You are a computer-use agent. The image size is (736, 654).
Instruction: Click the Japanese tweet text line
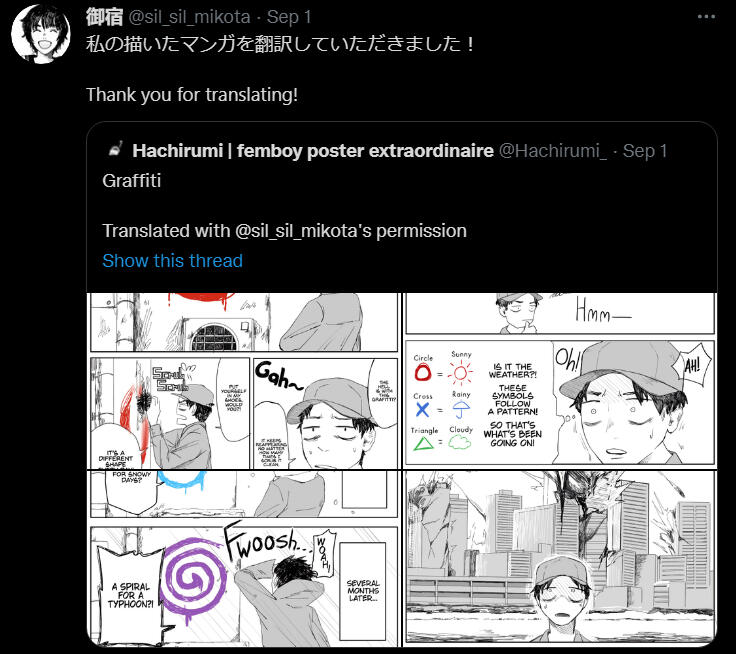[x=280, y=44]
